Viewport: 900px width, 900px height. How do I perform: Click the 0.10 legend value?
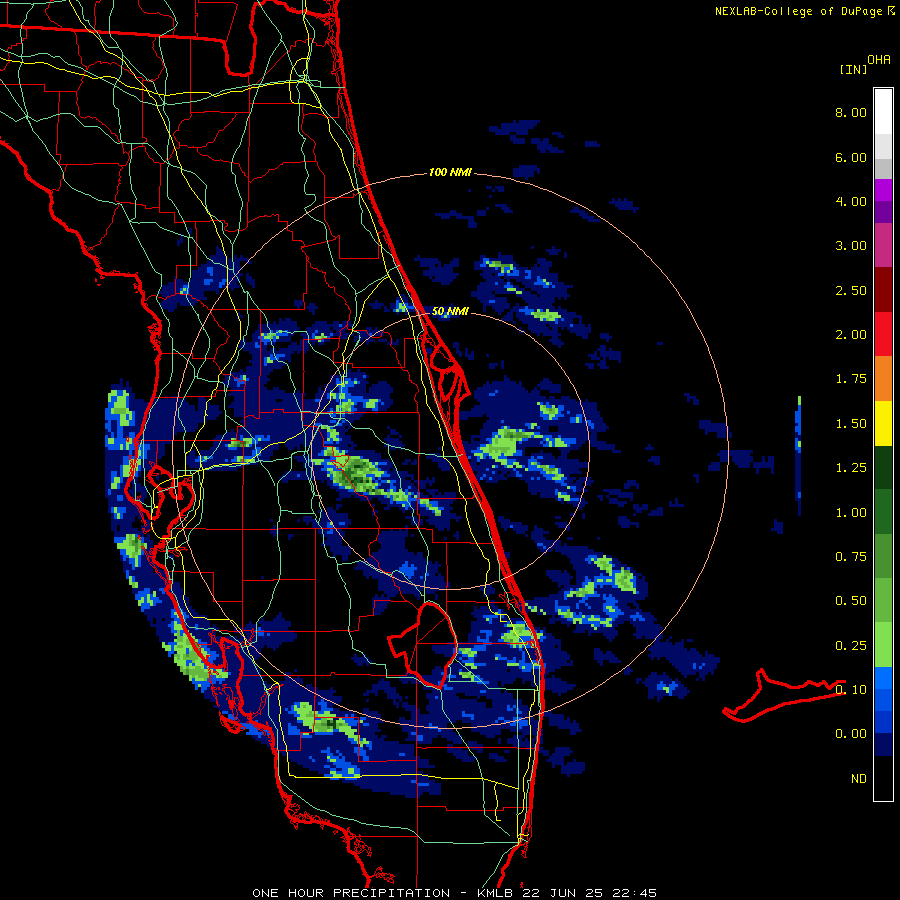(x=851, y=690)
